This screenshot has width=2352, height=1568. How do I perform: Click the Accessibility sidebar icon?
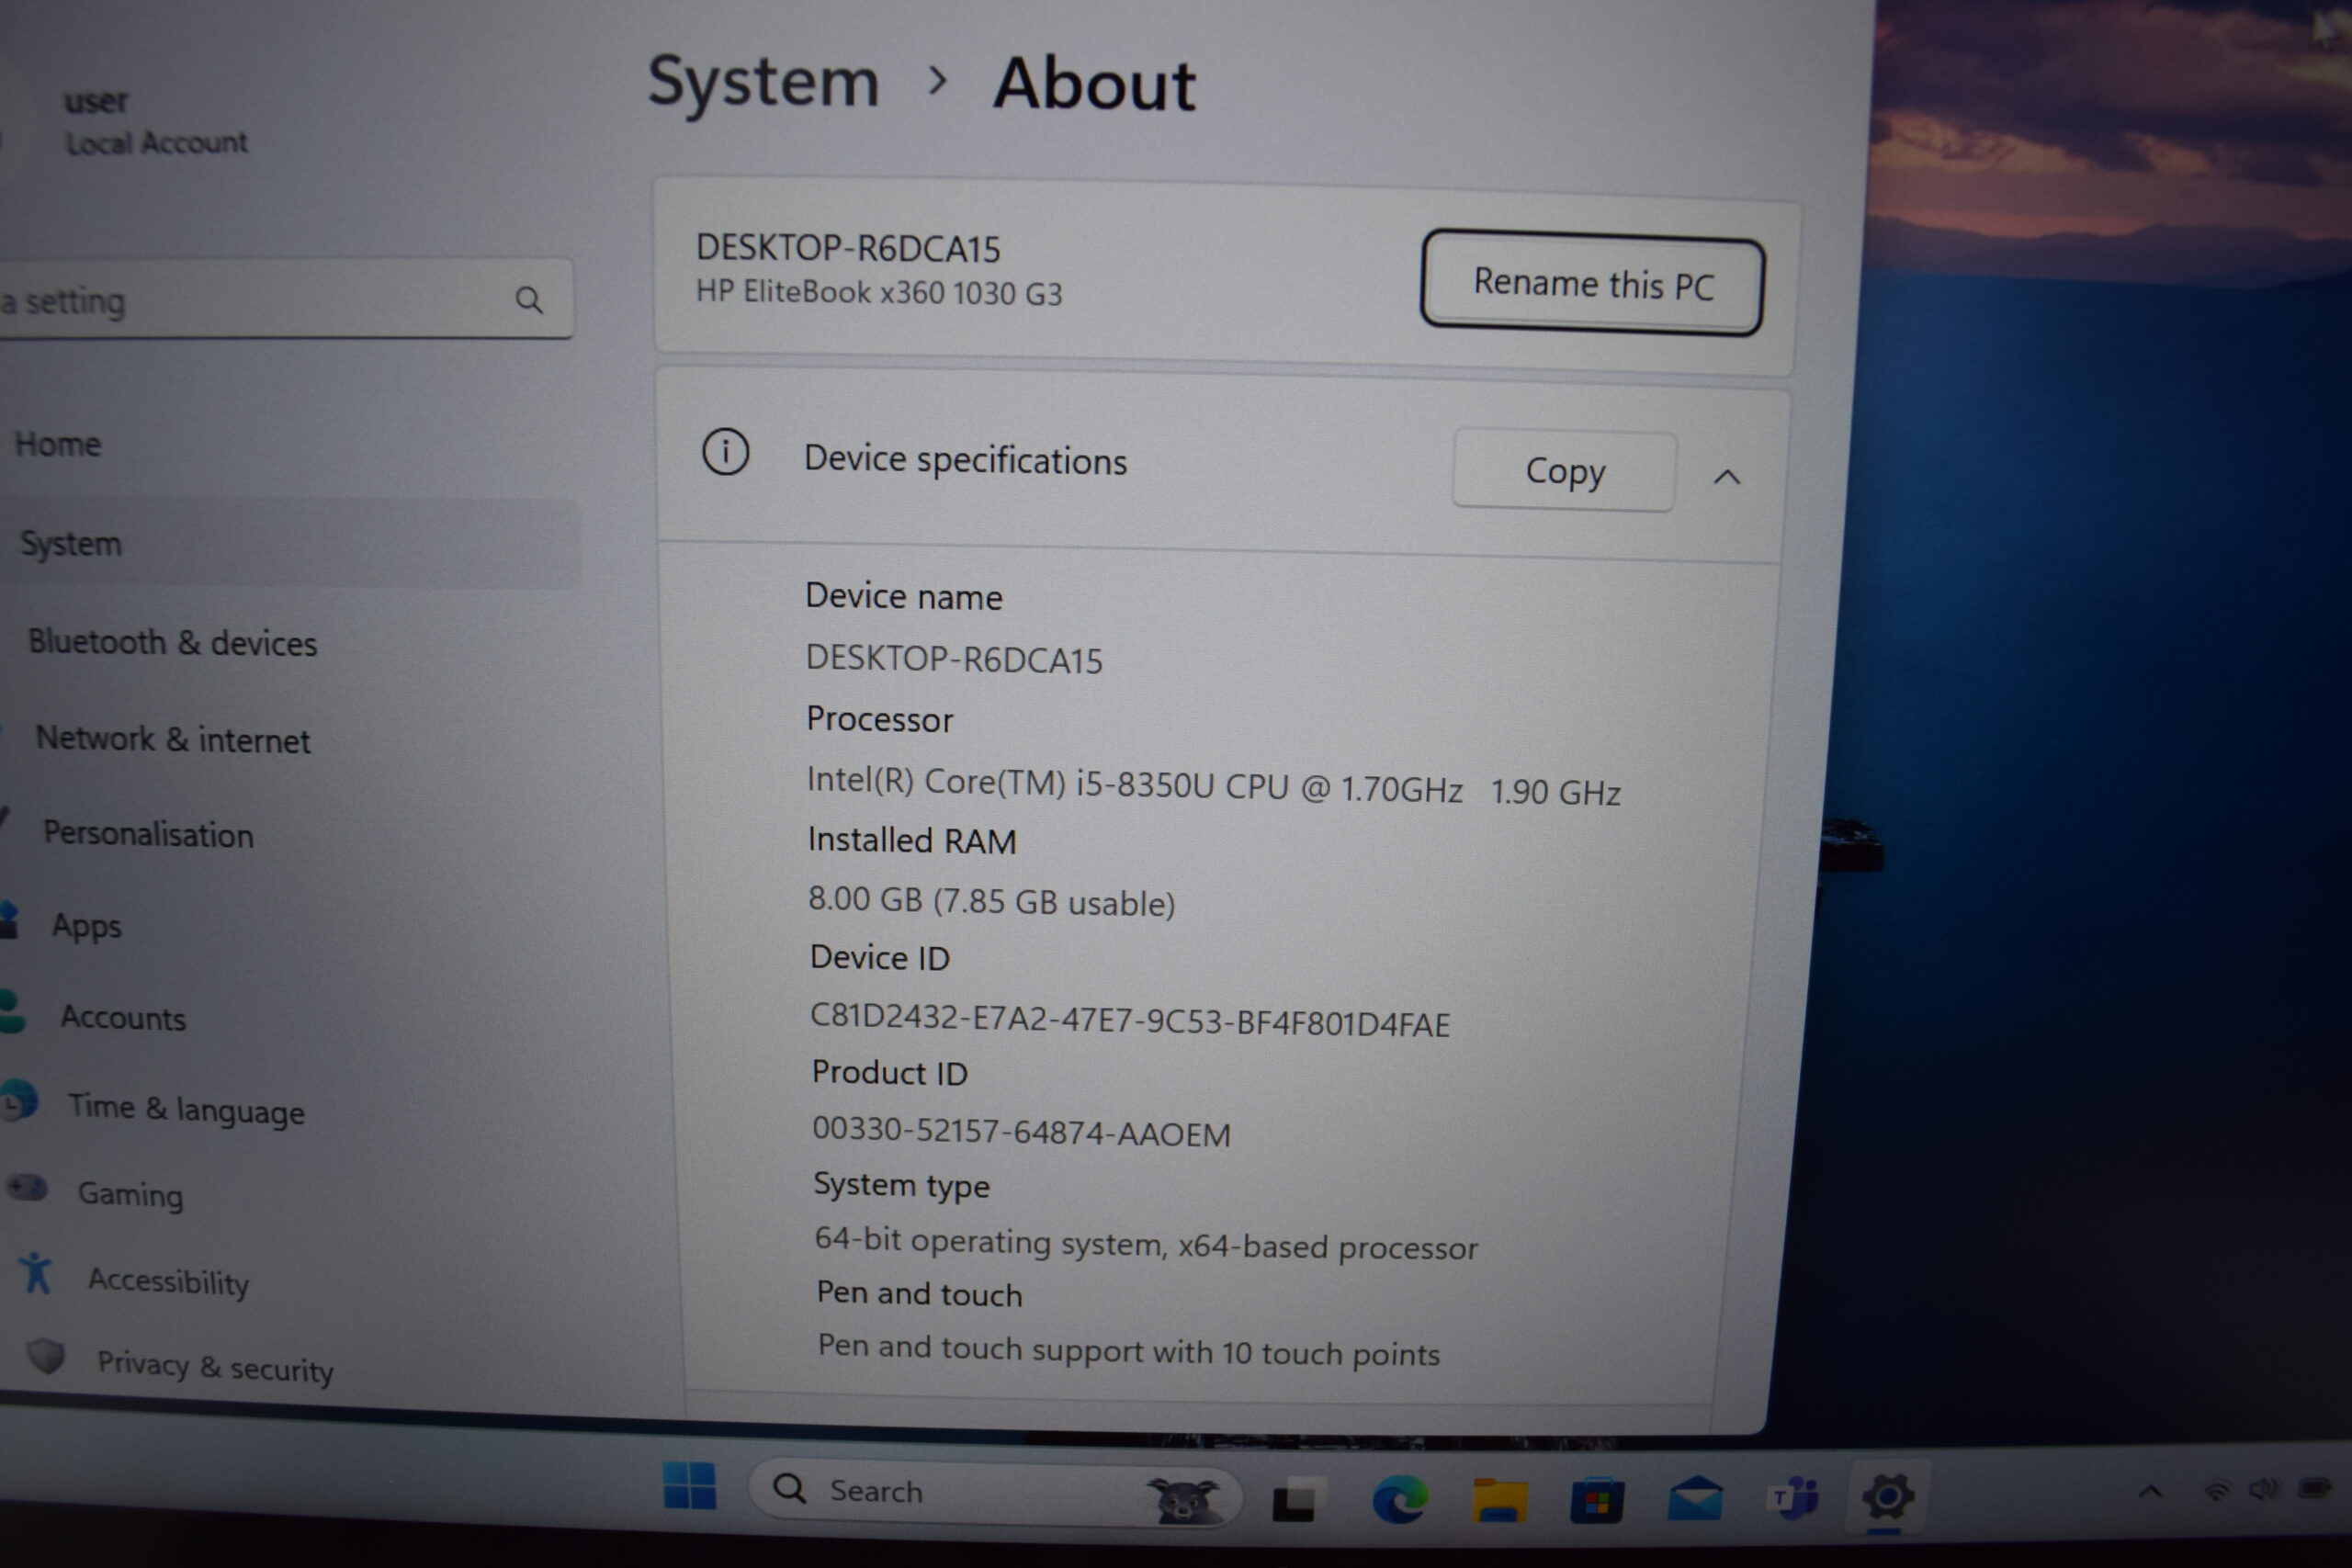tap(36, 1273)
